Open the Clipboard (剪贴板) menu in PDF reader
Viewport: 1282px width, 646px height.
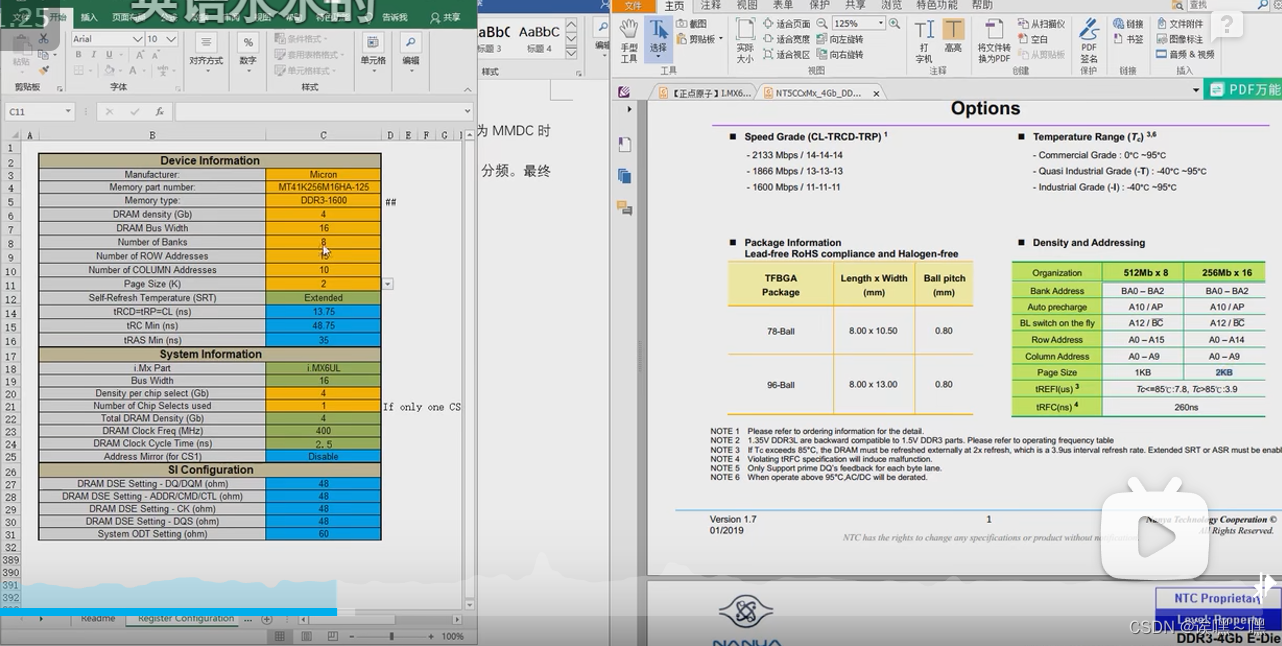pos(699,39)
